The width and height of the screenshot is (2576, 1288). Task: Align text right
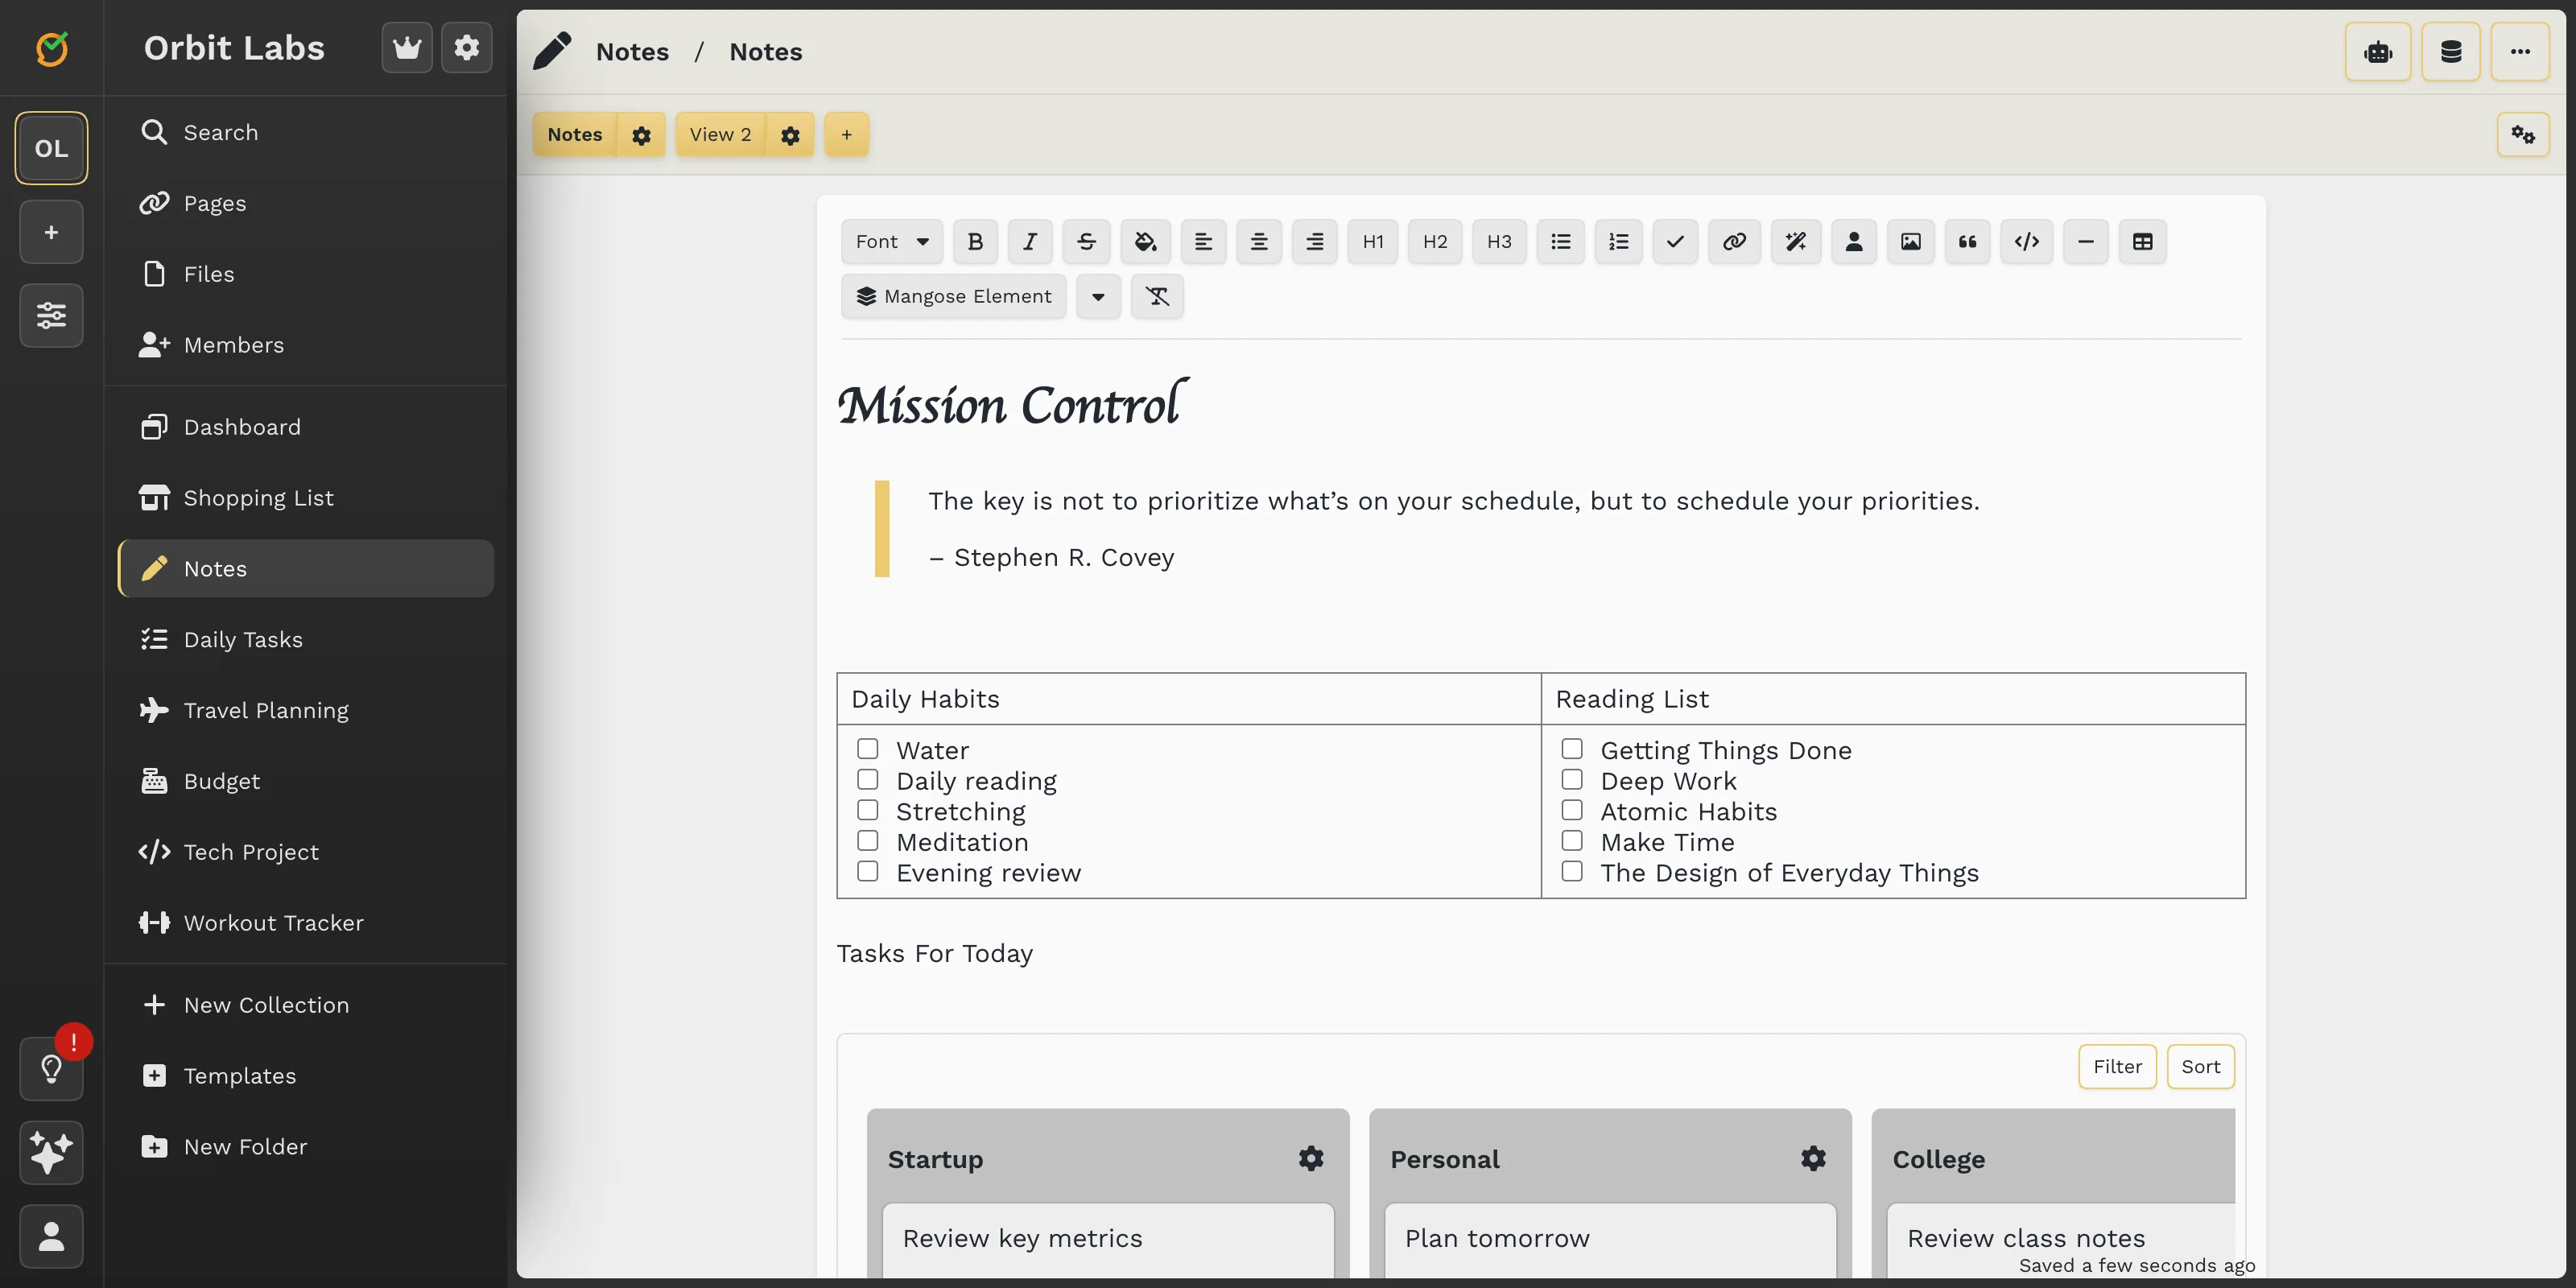(x=1315, y=241)
